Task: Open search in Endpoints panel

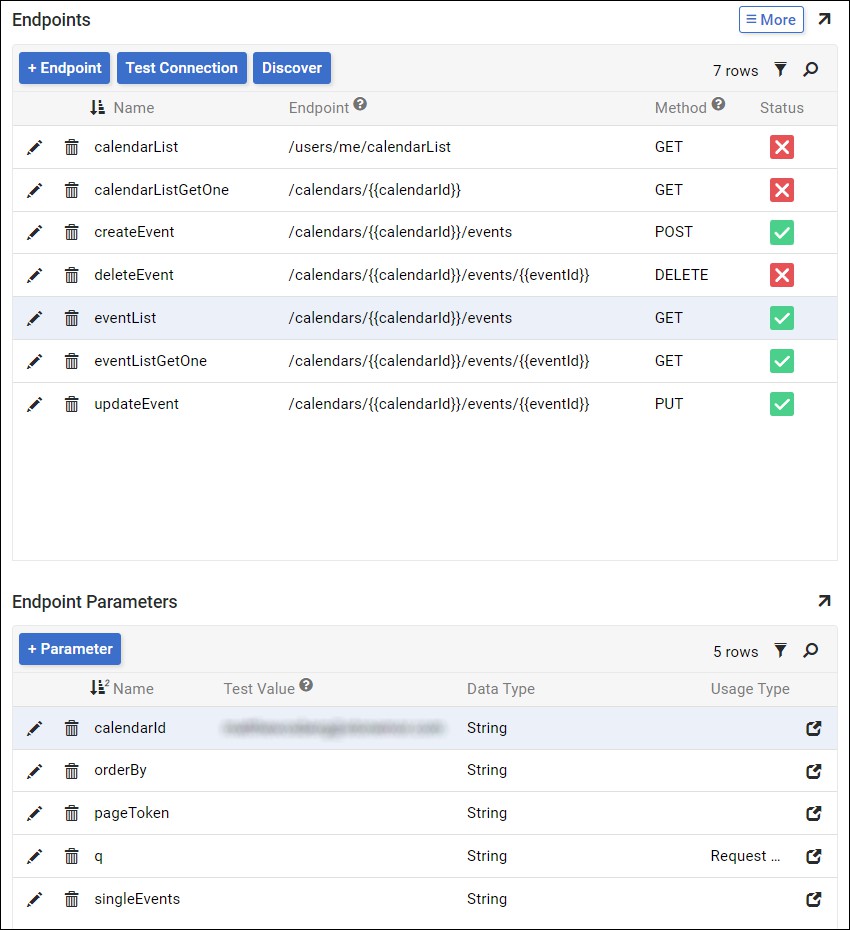Action: [x=811, y=70]
